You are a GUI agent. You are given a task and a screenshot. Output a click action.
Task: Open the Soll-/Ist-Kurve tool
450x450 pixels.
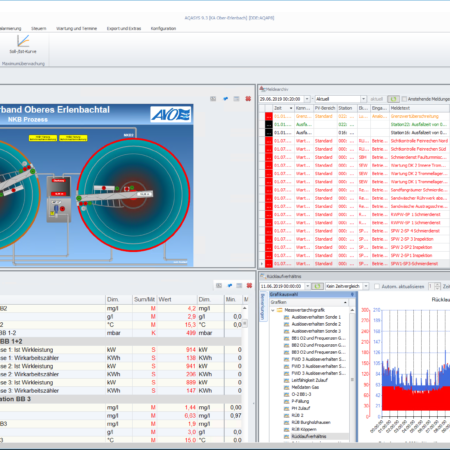[x=23, y=44]
